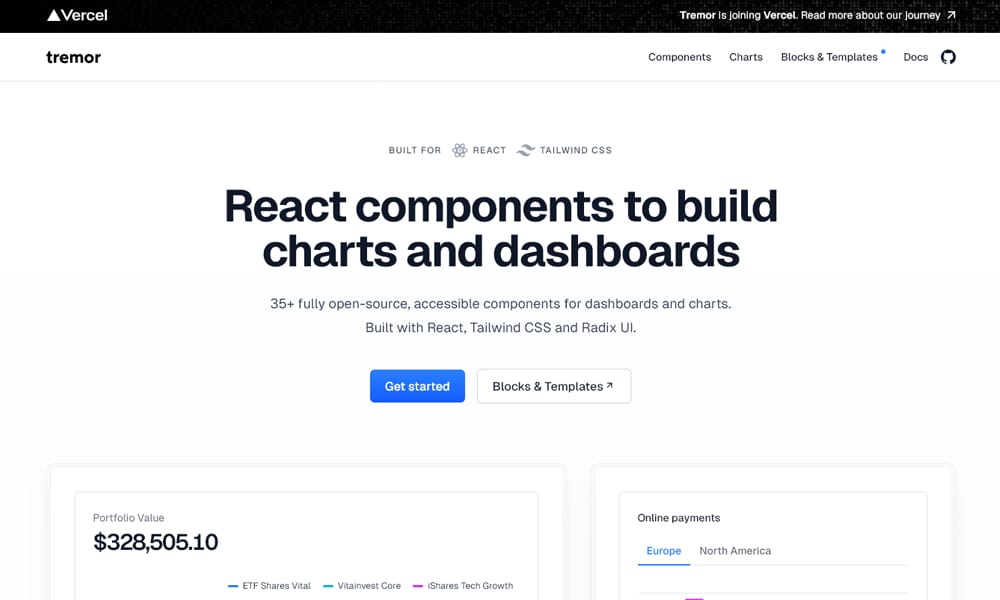1000x600 pixels.
Task: Toggle the ETF Shares Vital legend entry
Action: coord(268,586)
